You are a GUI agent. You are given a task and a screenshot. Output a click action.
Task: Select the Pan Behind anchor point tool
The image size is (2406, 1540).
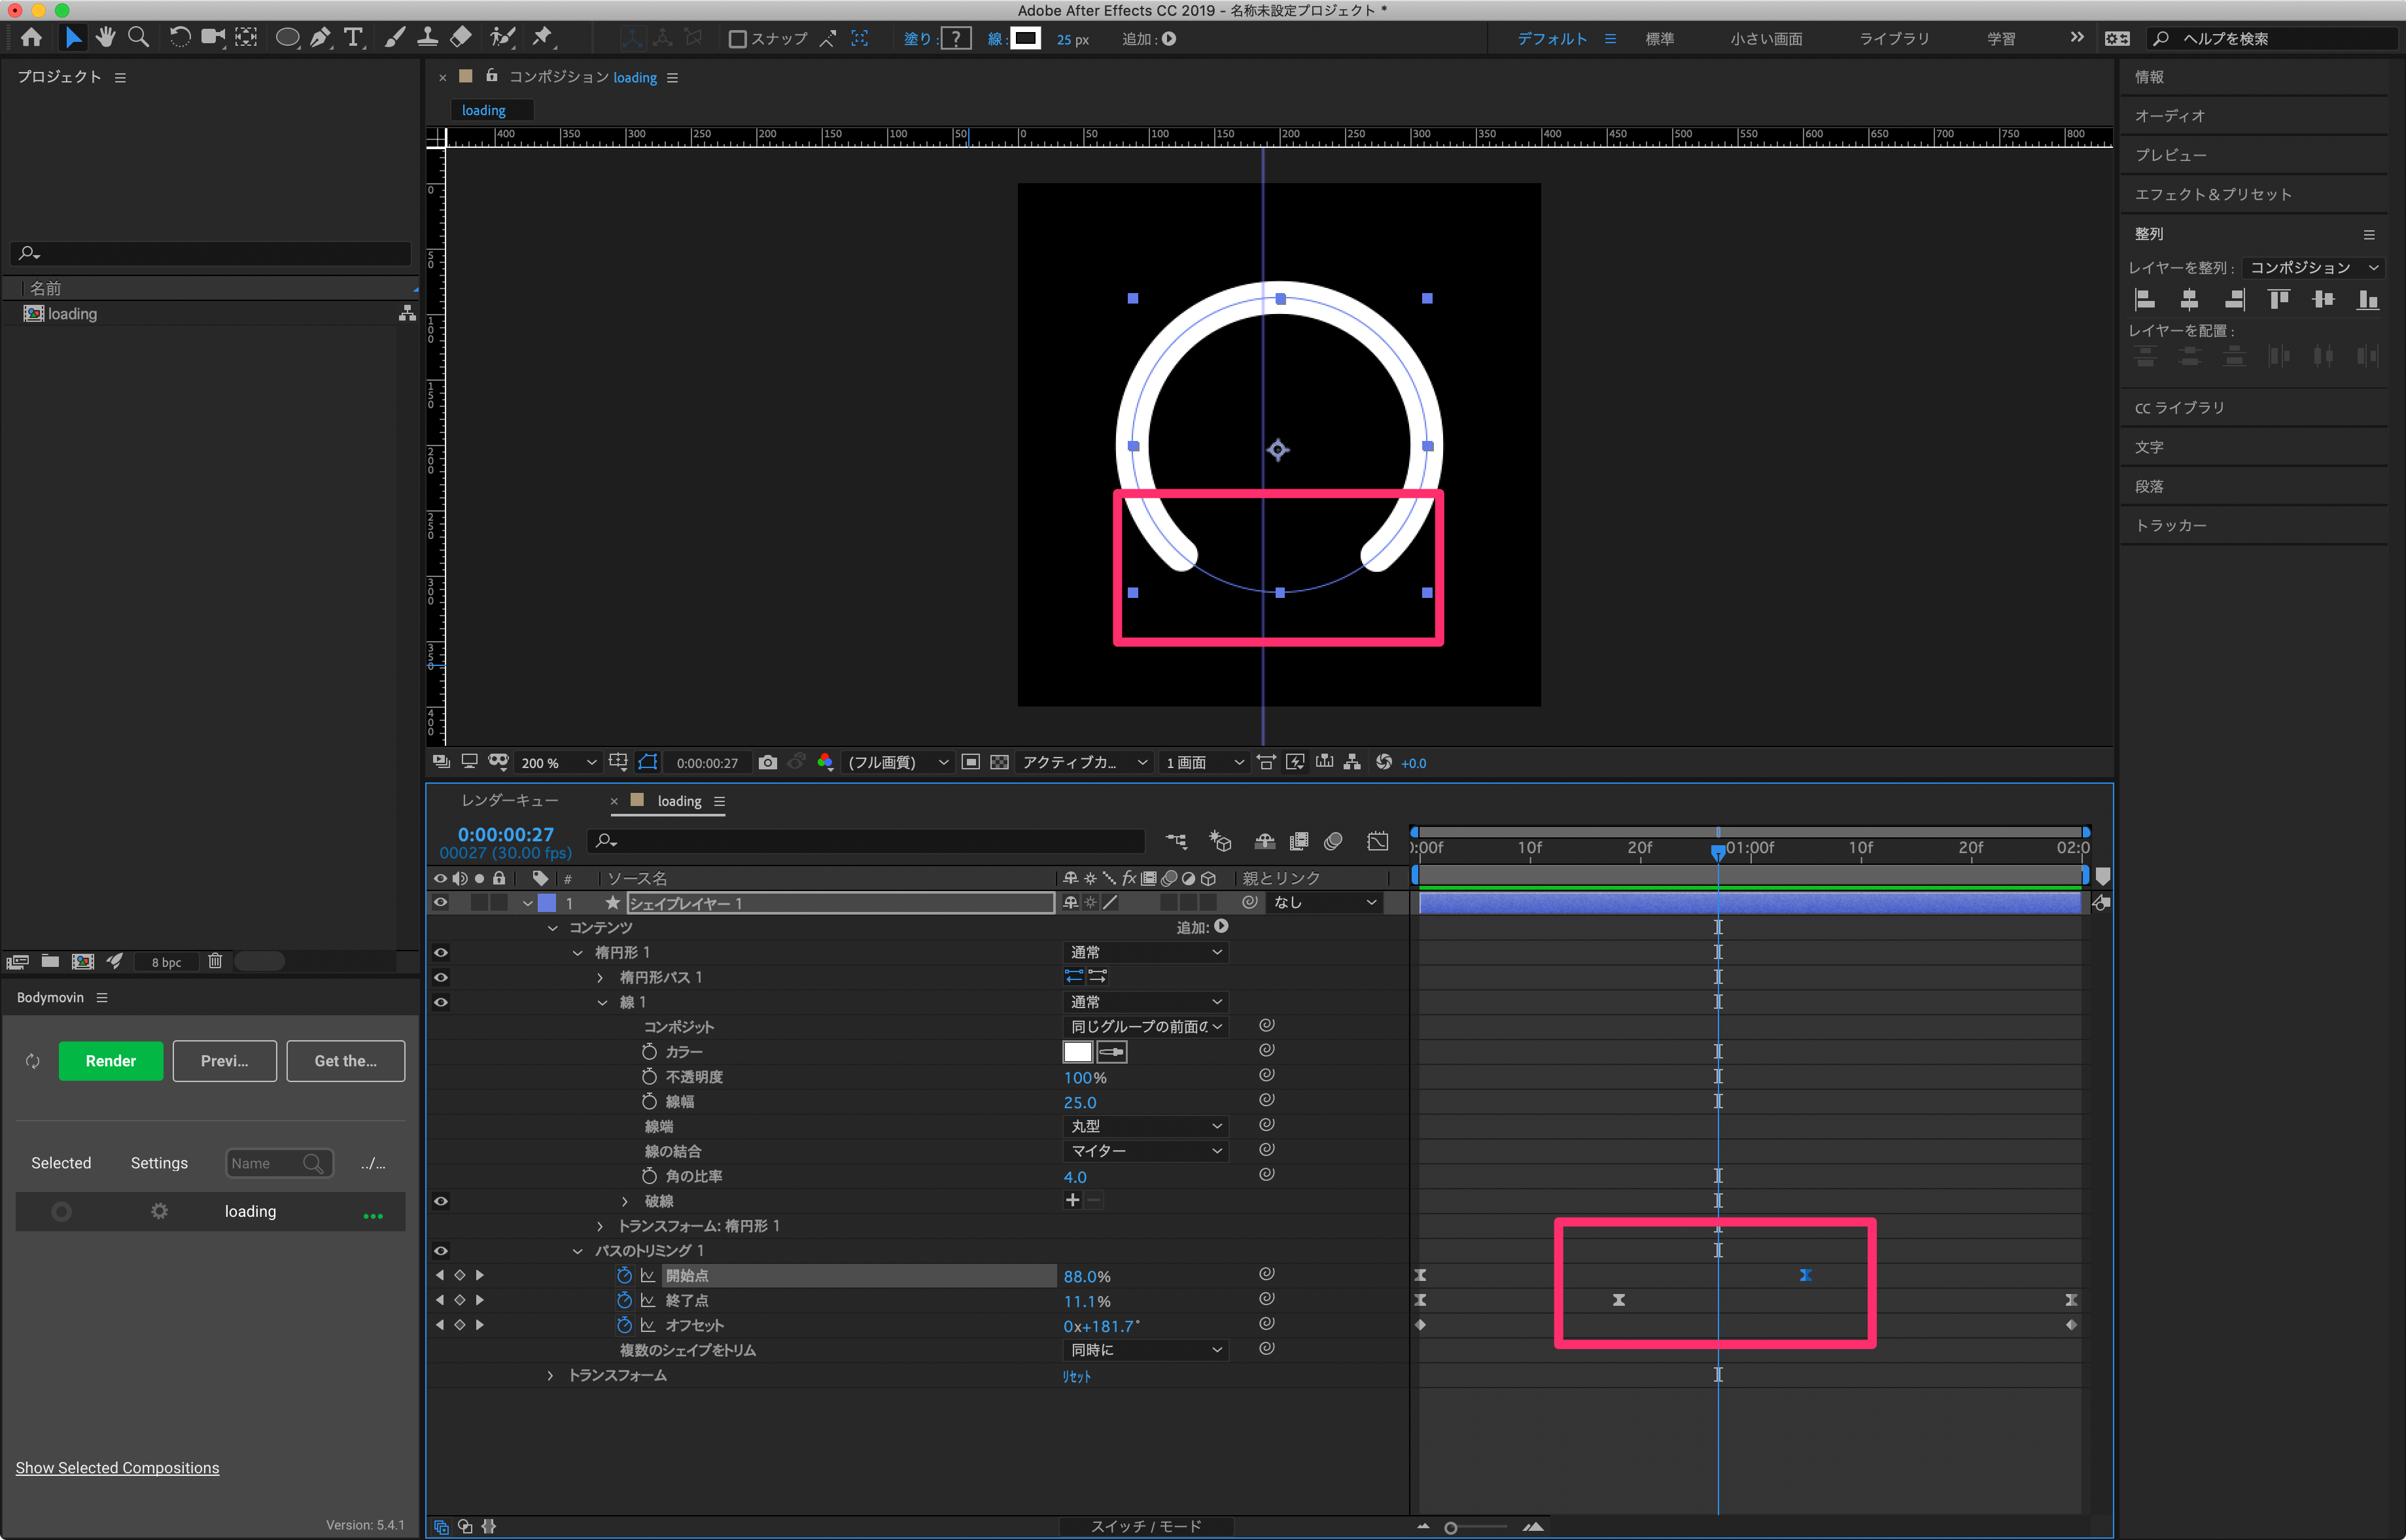[x=246, y=38]
